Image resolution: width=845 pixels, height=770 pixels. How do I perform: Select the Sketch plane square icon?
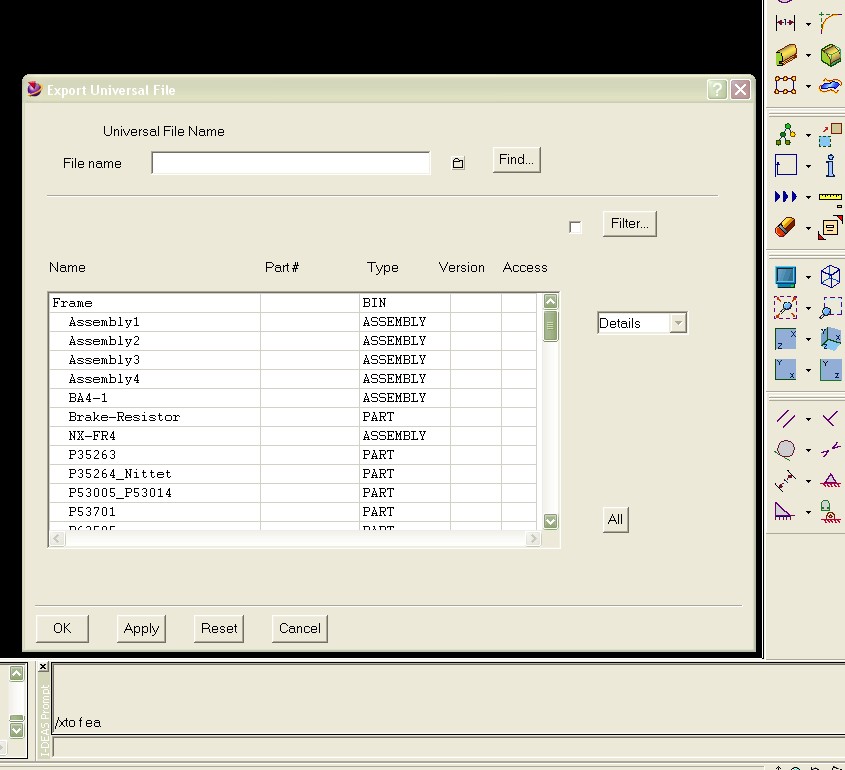point(786,165)
